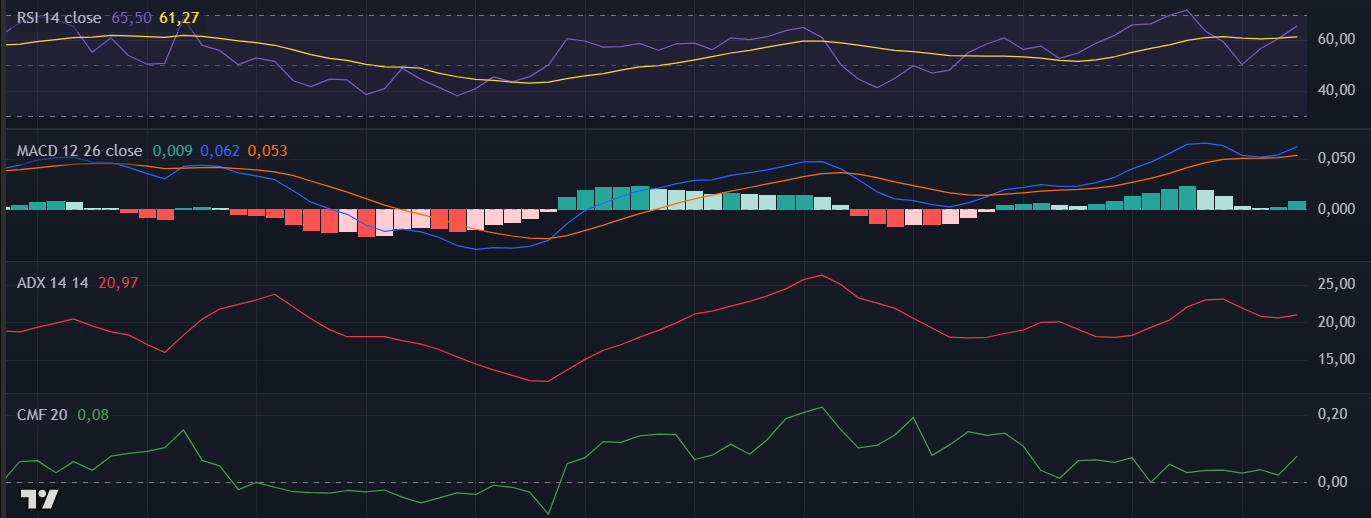Click the 0,20 CMF axis label

coord(1334,414)
